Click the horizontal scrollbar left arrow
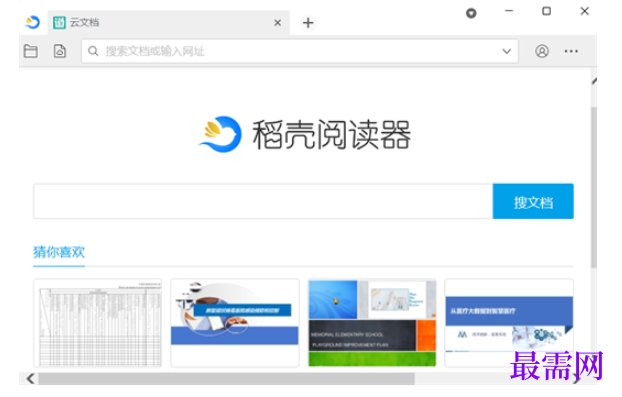The image size is (622, 397). pyautogui.click(x=30, y=379)
